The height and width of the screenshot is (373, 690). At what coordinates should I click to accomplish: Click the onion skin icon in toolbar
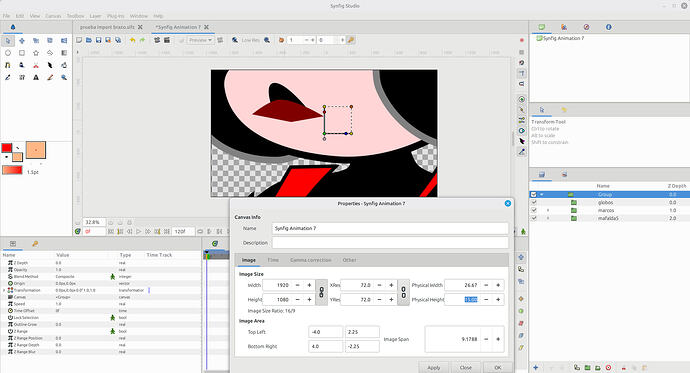[x=281, y=40]
